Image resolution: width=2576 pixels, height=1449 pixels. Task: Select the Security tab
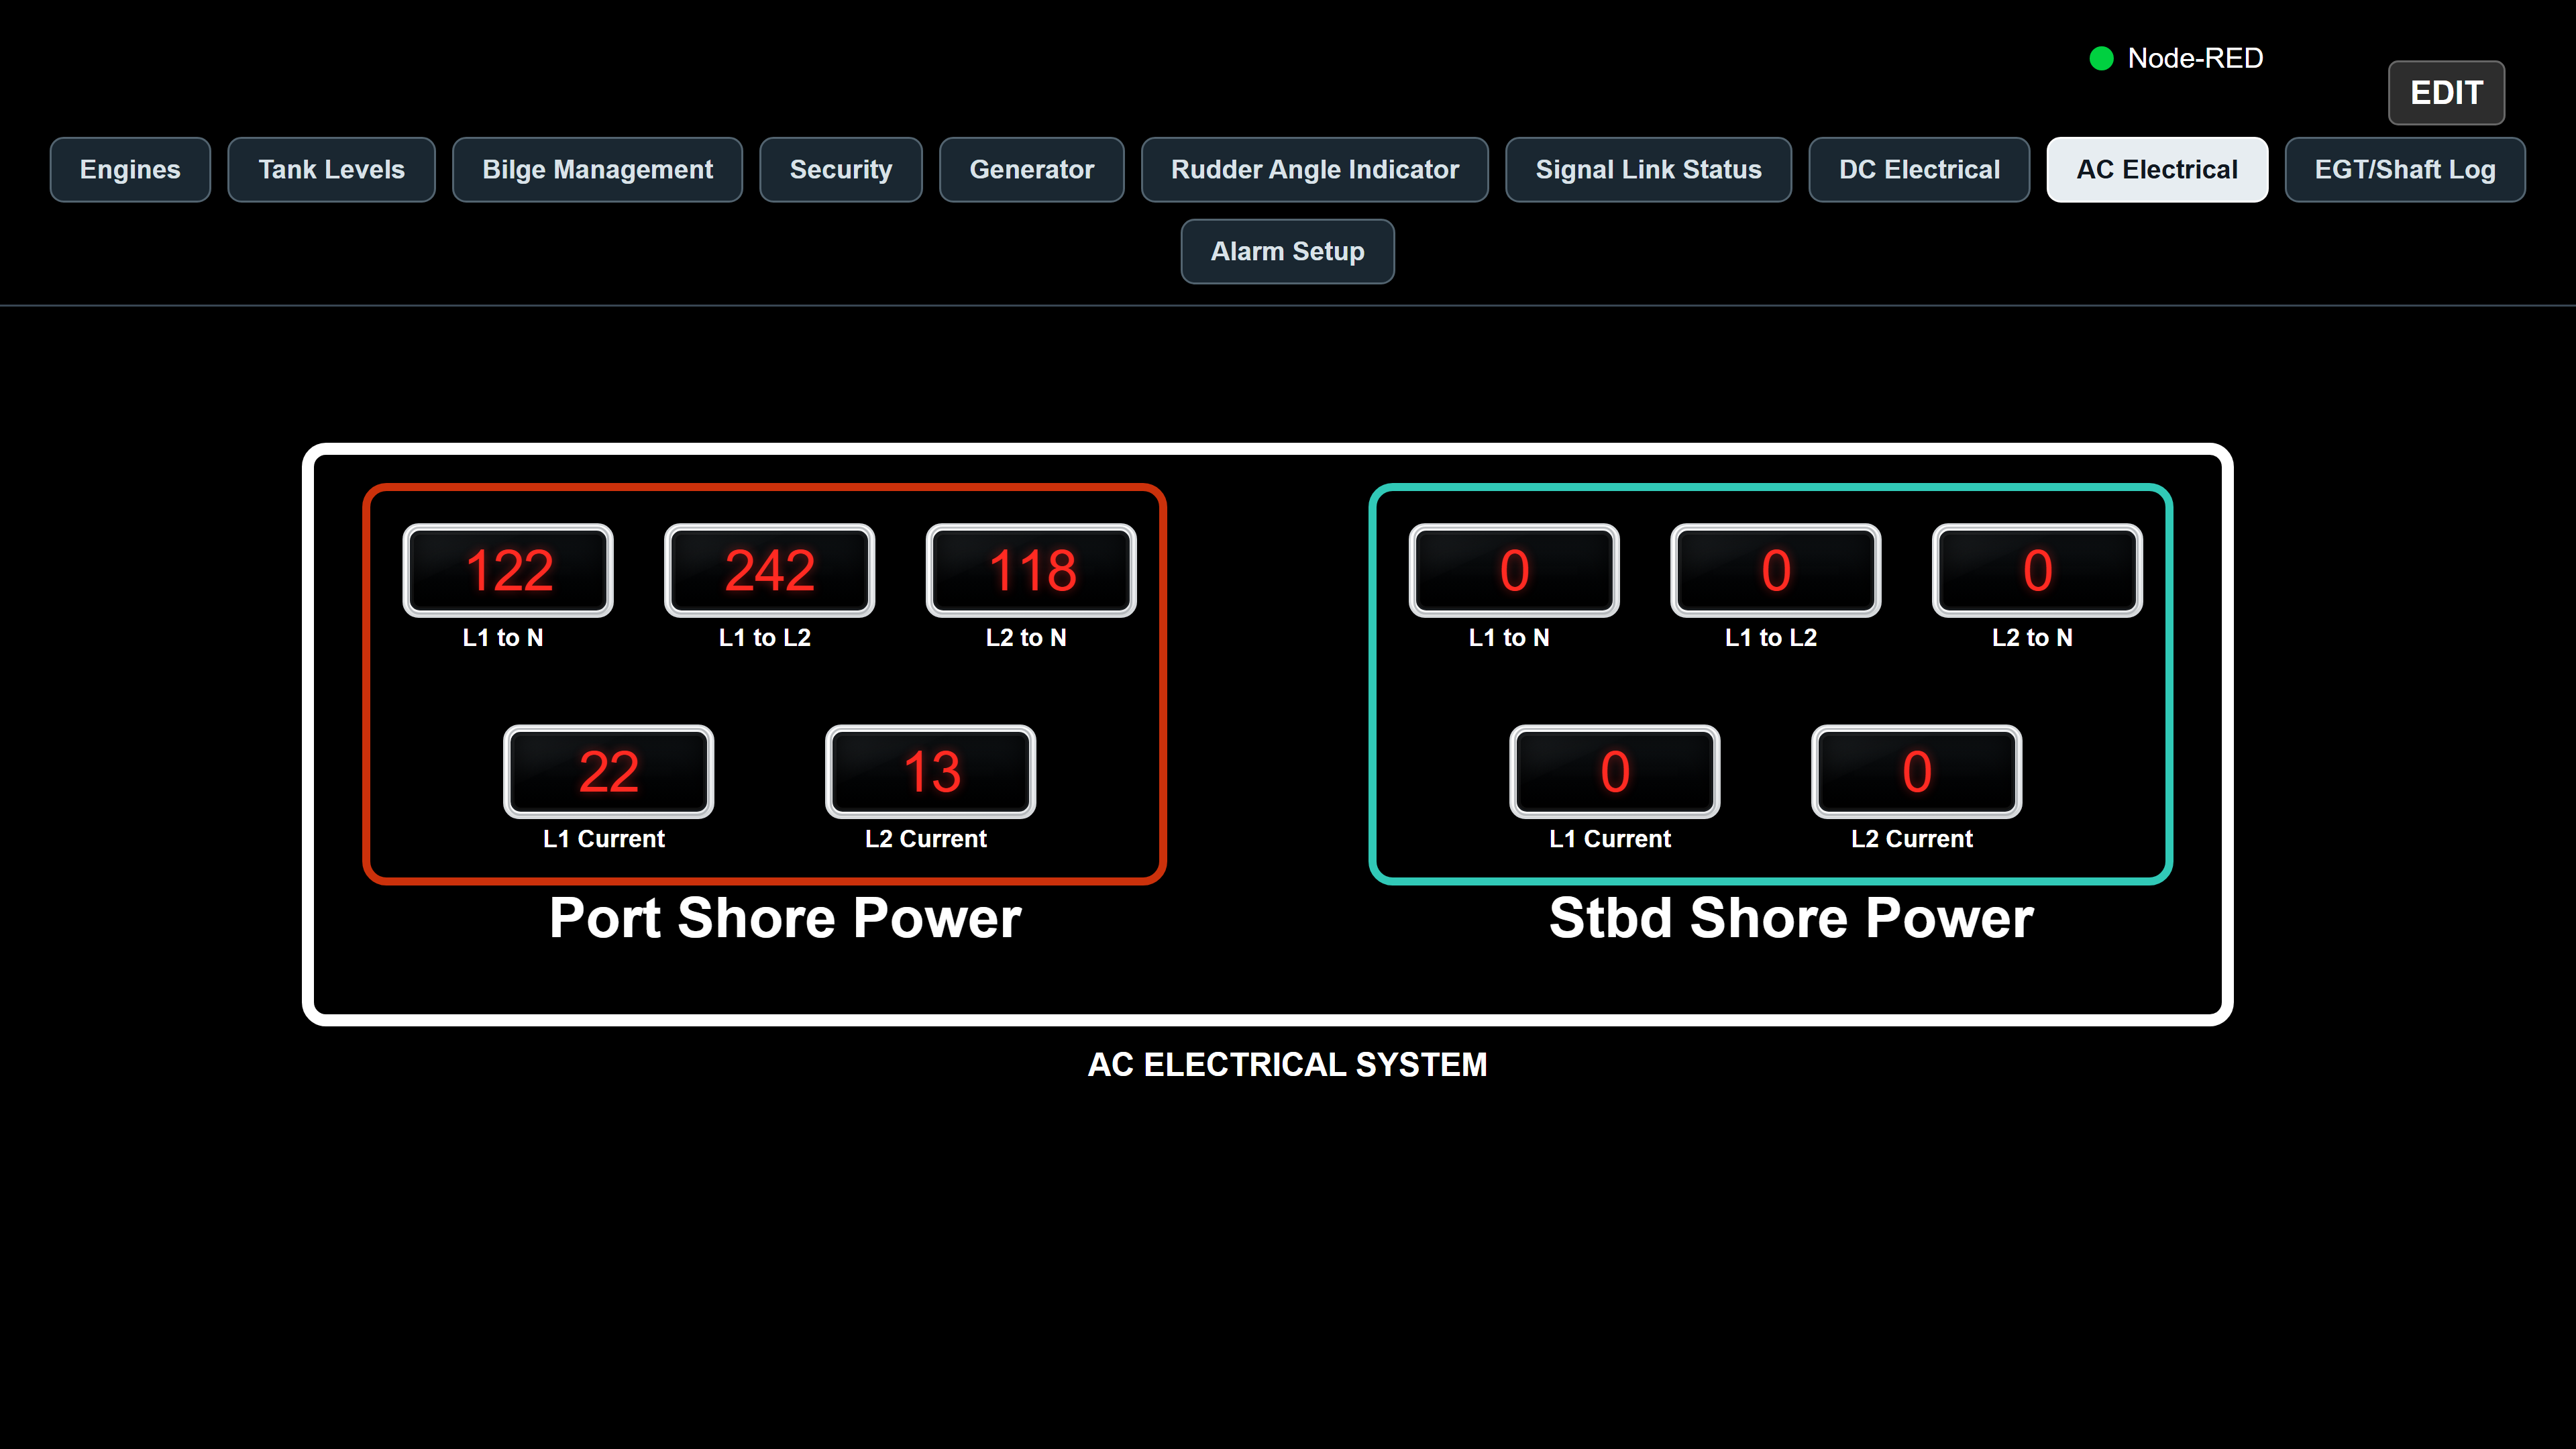coord(840,170)
